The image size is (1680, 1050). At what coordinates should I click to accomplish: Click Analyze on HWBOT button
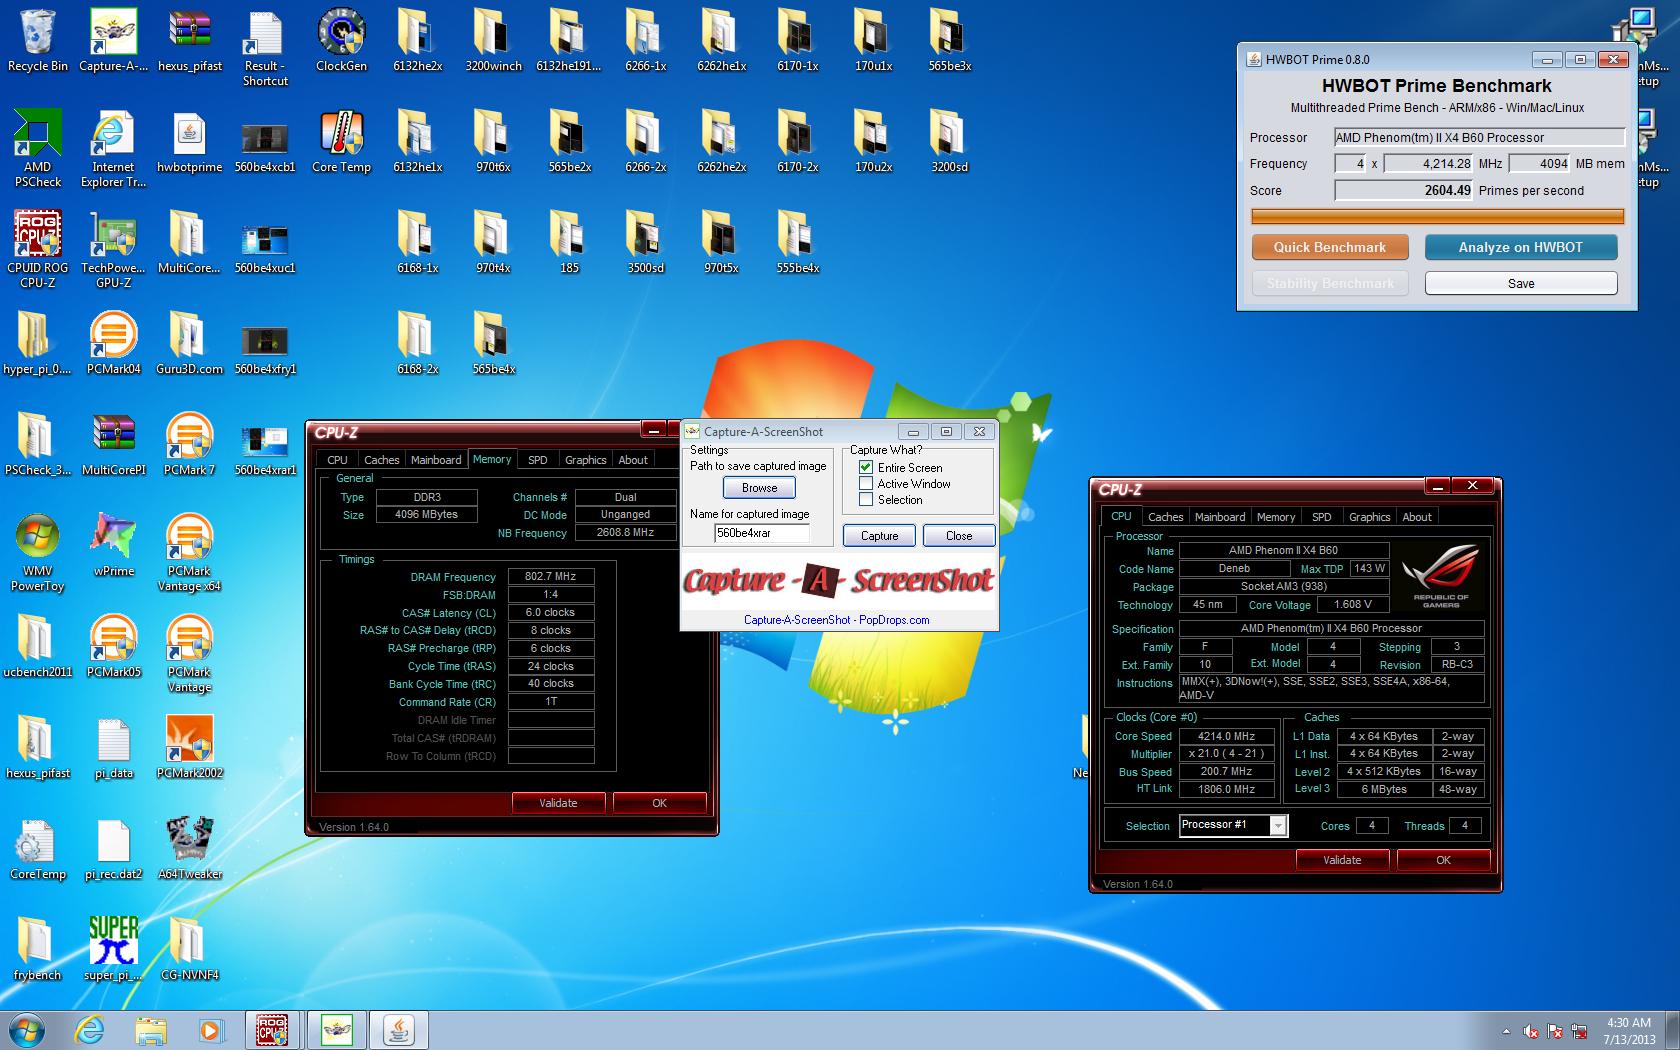coord(1520,247)
